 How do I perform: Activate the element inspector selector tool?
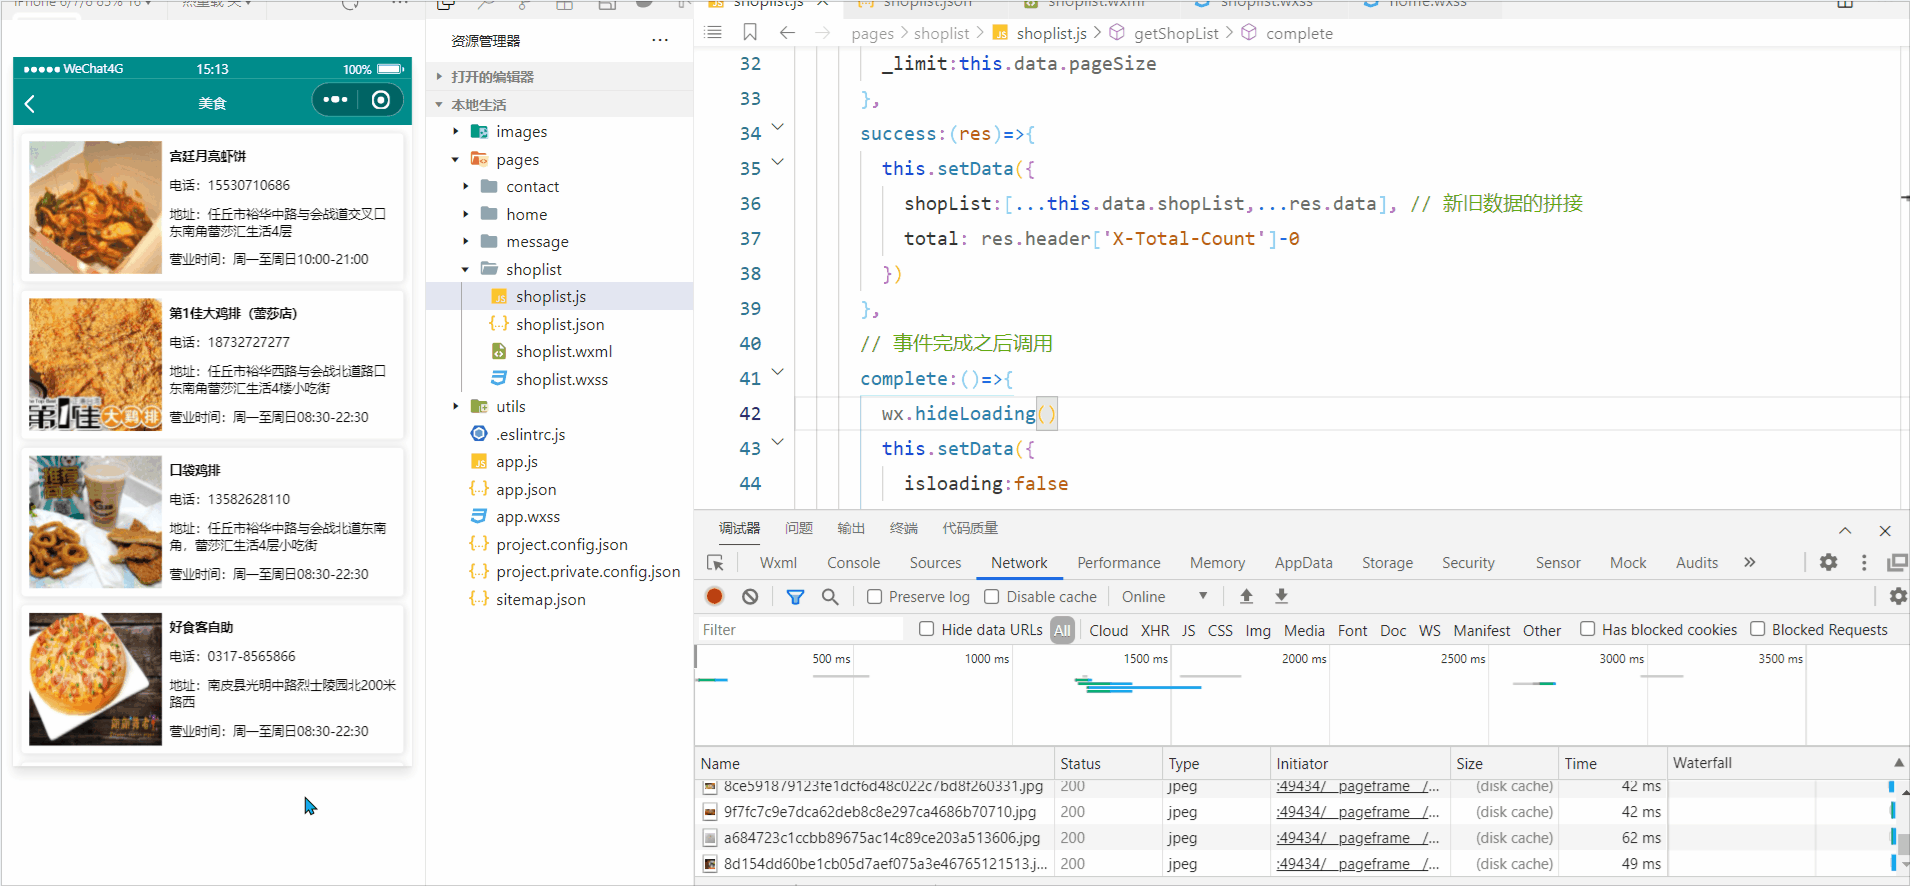(x=715, y=563)
